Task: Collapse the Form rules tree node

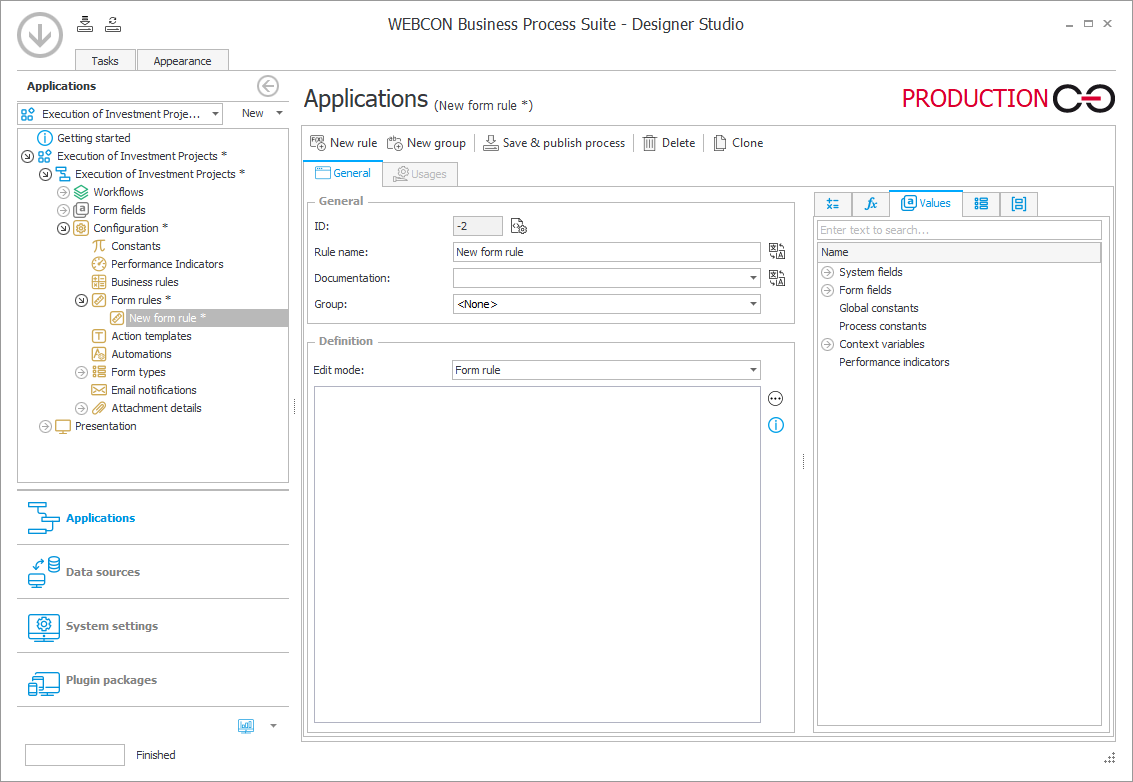Action: point(82,300)
